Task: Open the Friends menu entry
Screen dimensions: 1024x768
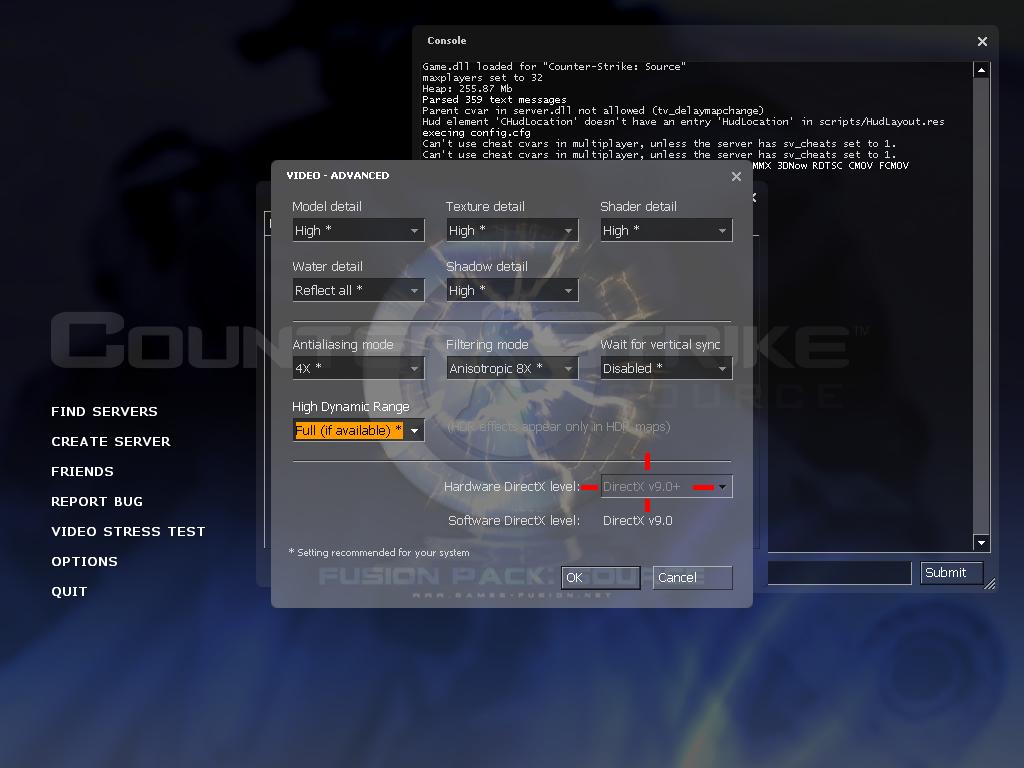Action: pyautogui.click(x=82, y=472)
